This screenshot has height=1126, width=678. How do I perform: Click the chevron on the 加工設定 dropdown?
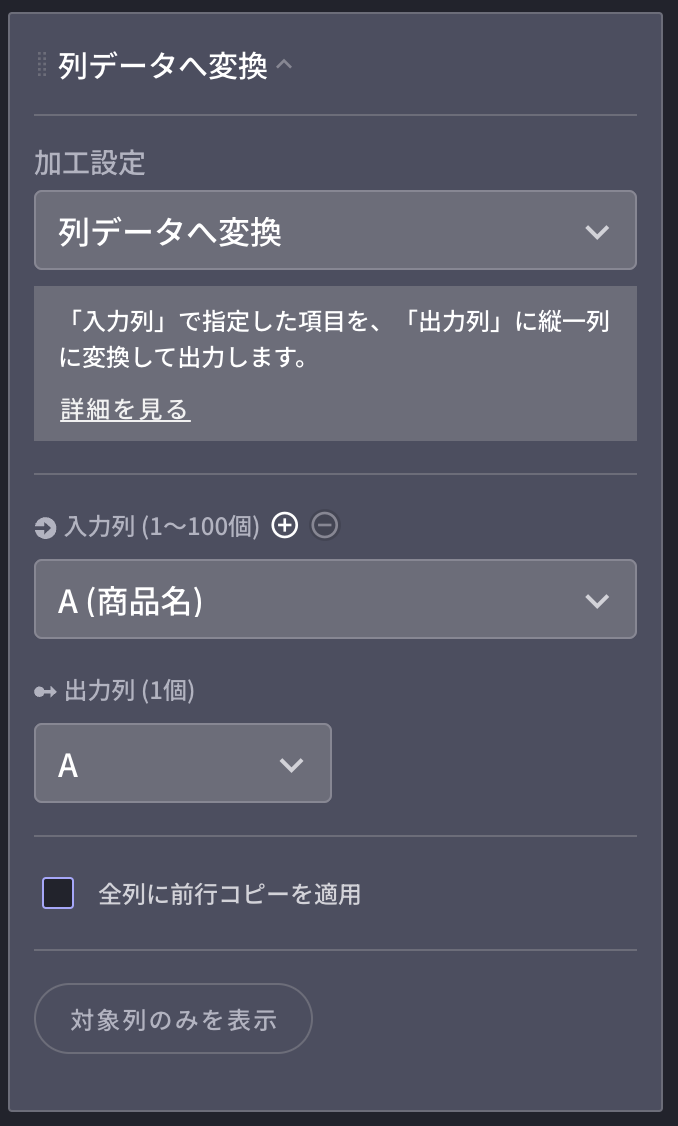597,231
